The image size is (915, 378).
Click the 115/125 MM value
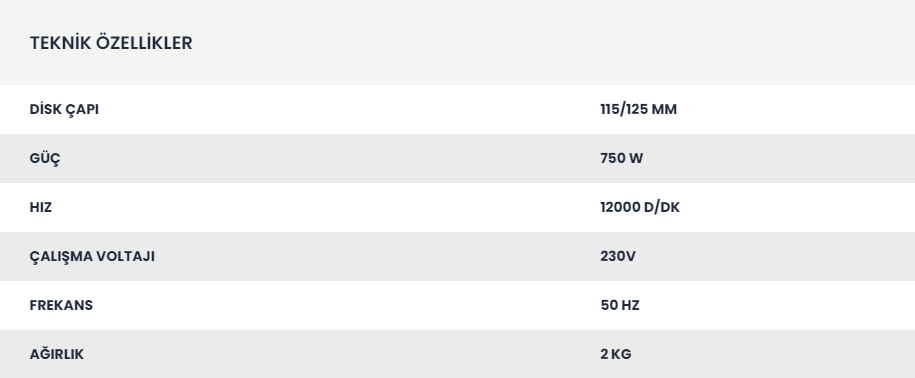click(x=638, y=110)
